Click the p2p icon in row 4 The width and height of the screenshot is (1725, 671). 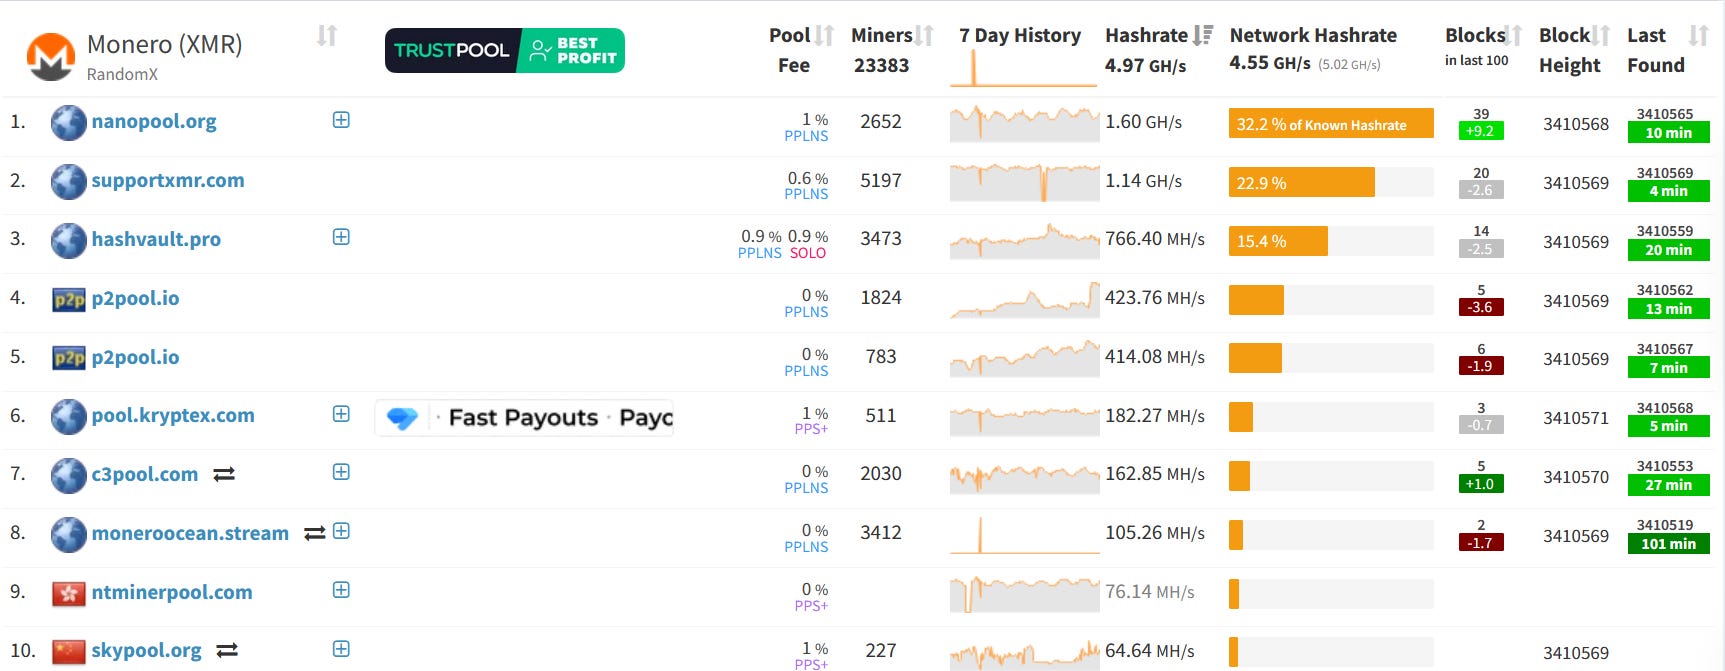[x=69, y=299]
